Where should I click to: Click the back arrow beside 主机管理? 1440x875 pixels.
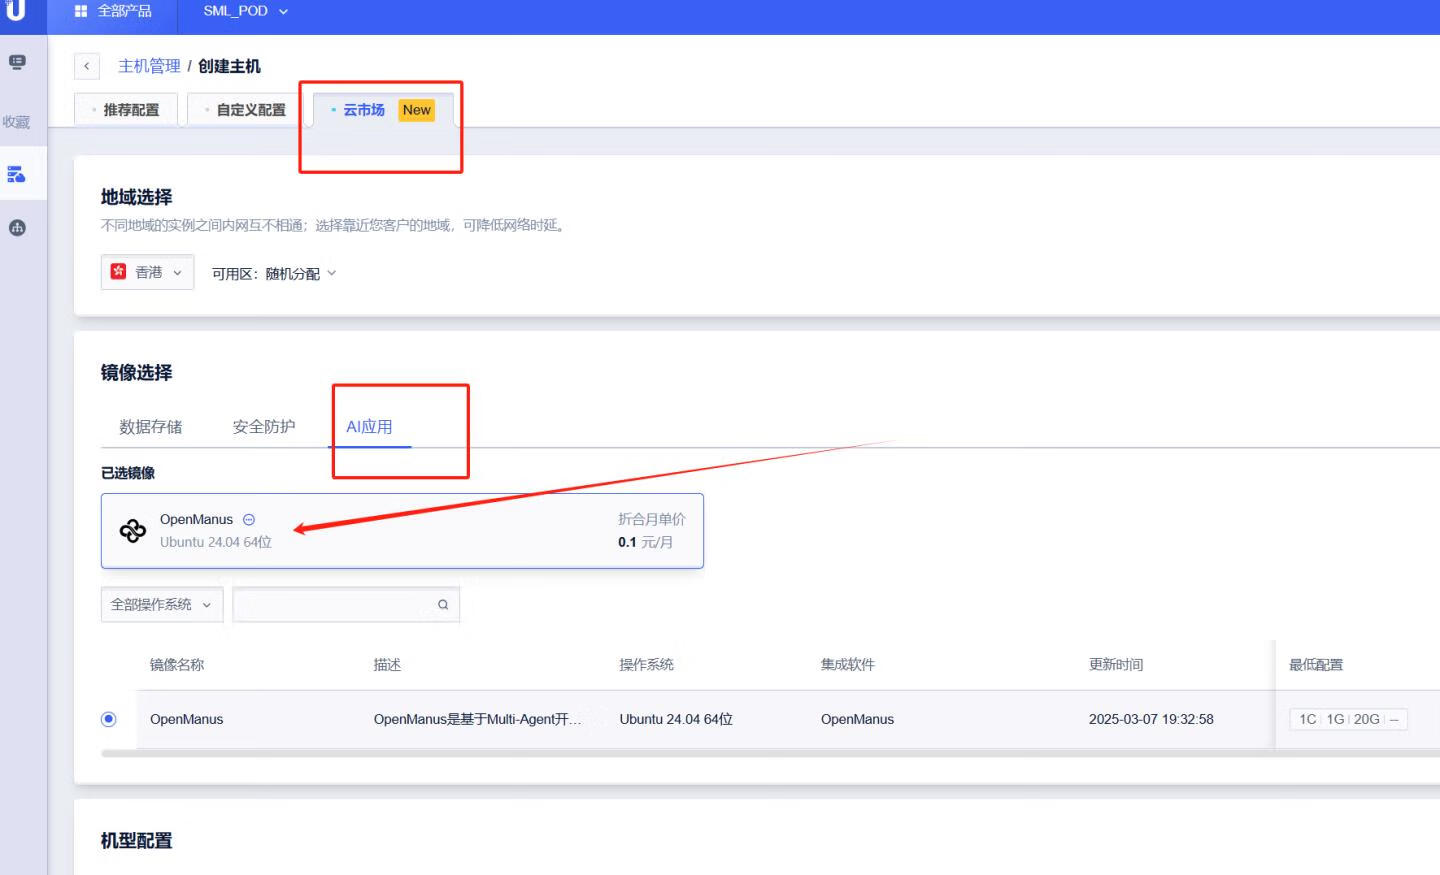[x=87, y=66]
